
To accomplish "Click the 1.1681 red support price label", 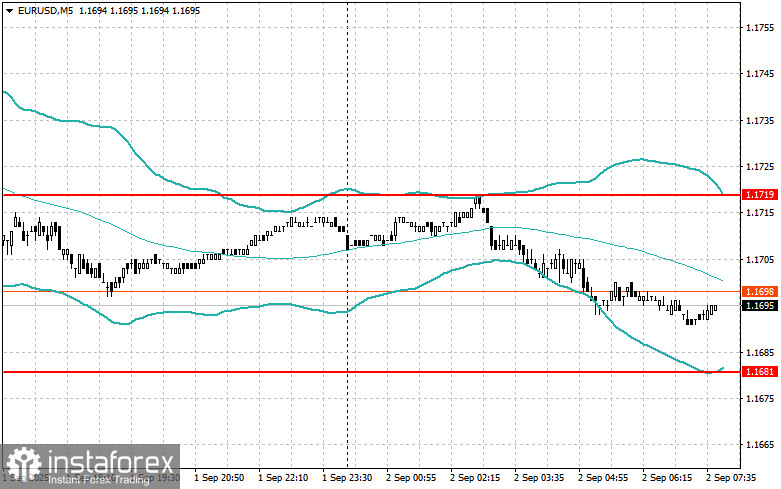I will click(x=760, y=371).
